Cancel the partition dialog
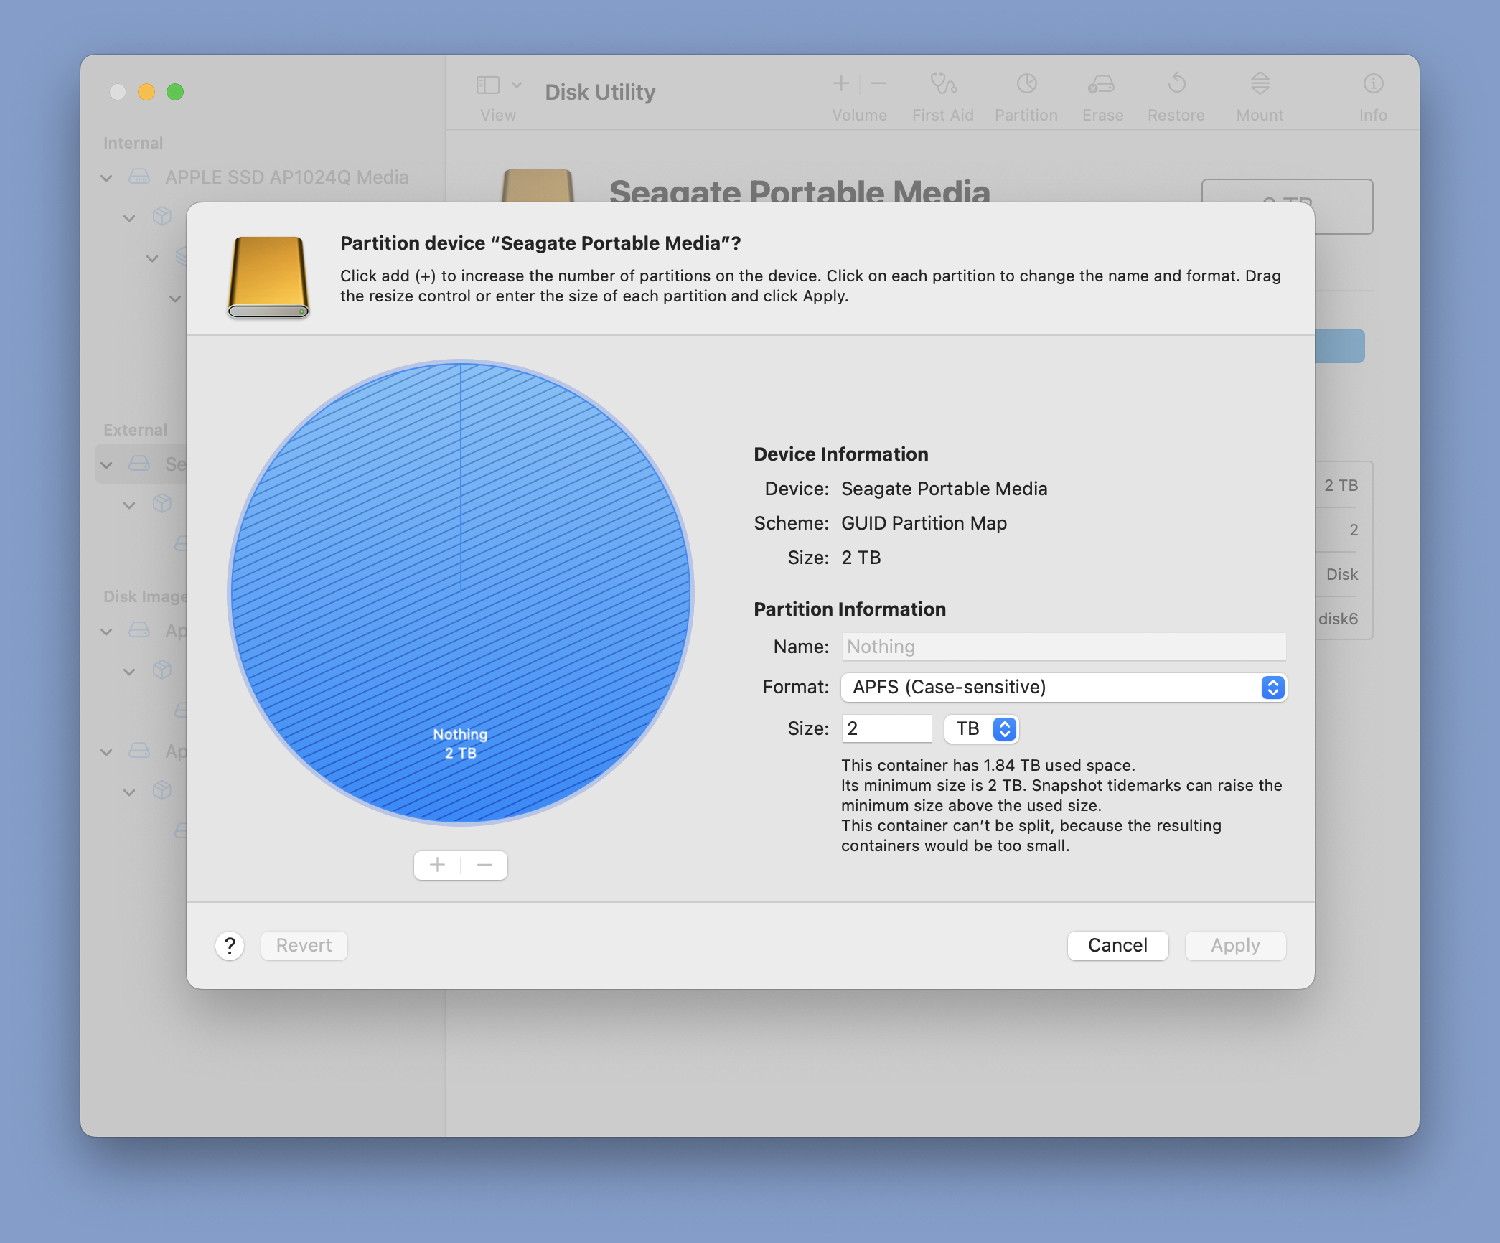The height and width of the screenshot is (1243, 1500). tap(1117, 946)
